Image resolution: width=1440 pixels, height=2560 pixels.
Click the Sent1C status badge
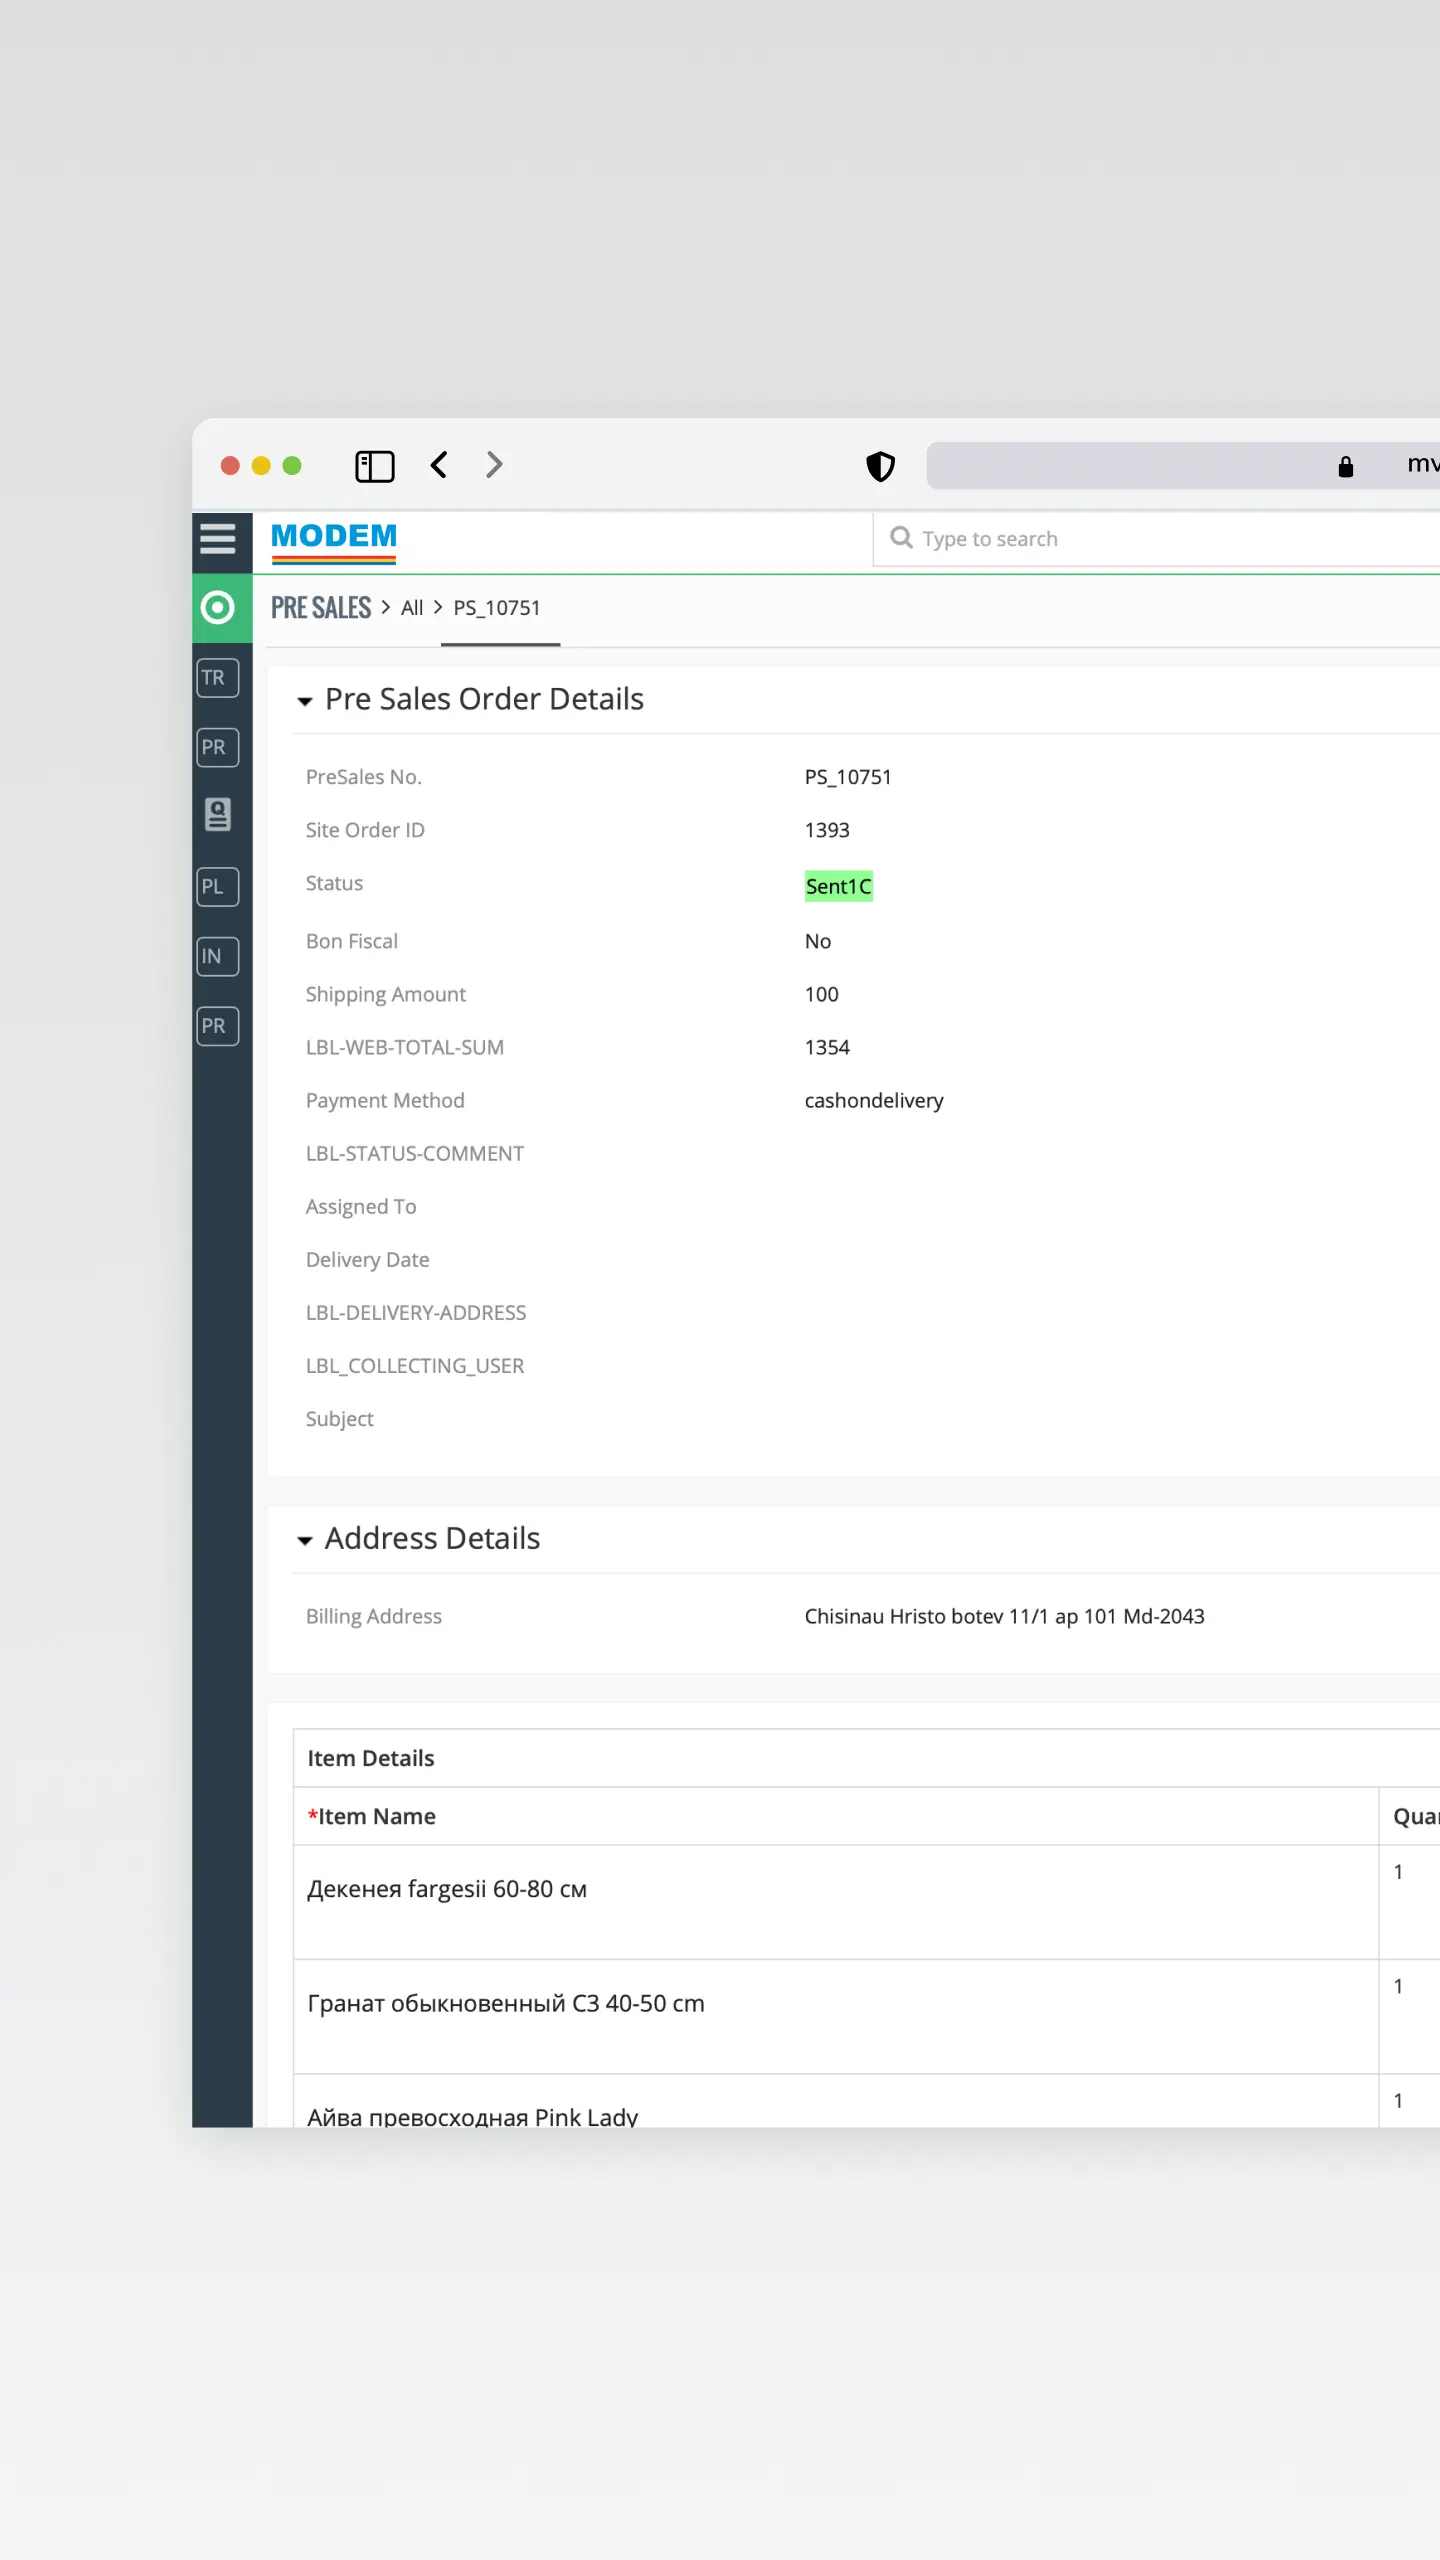(x=839, y=886)
